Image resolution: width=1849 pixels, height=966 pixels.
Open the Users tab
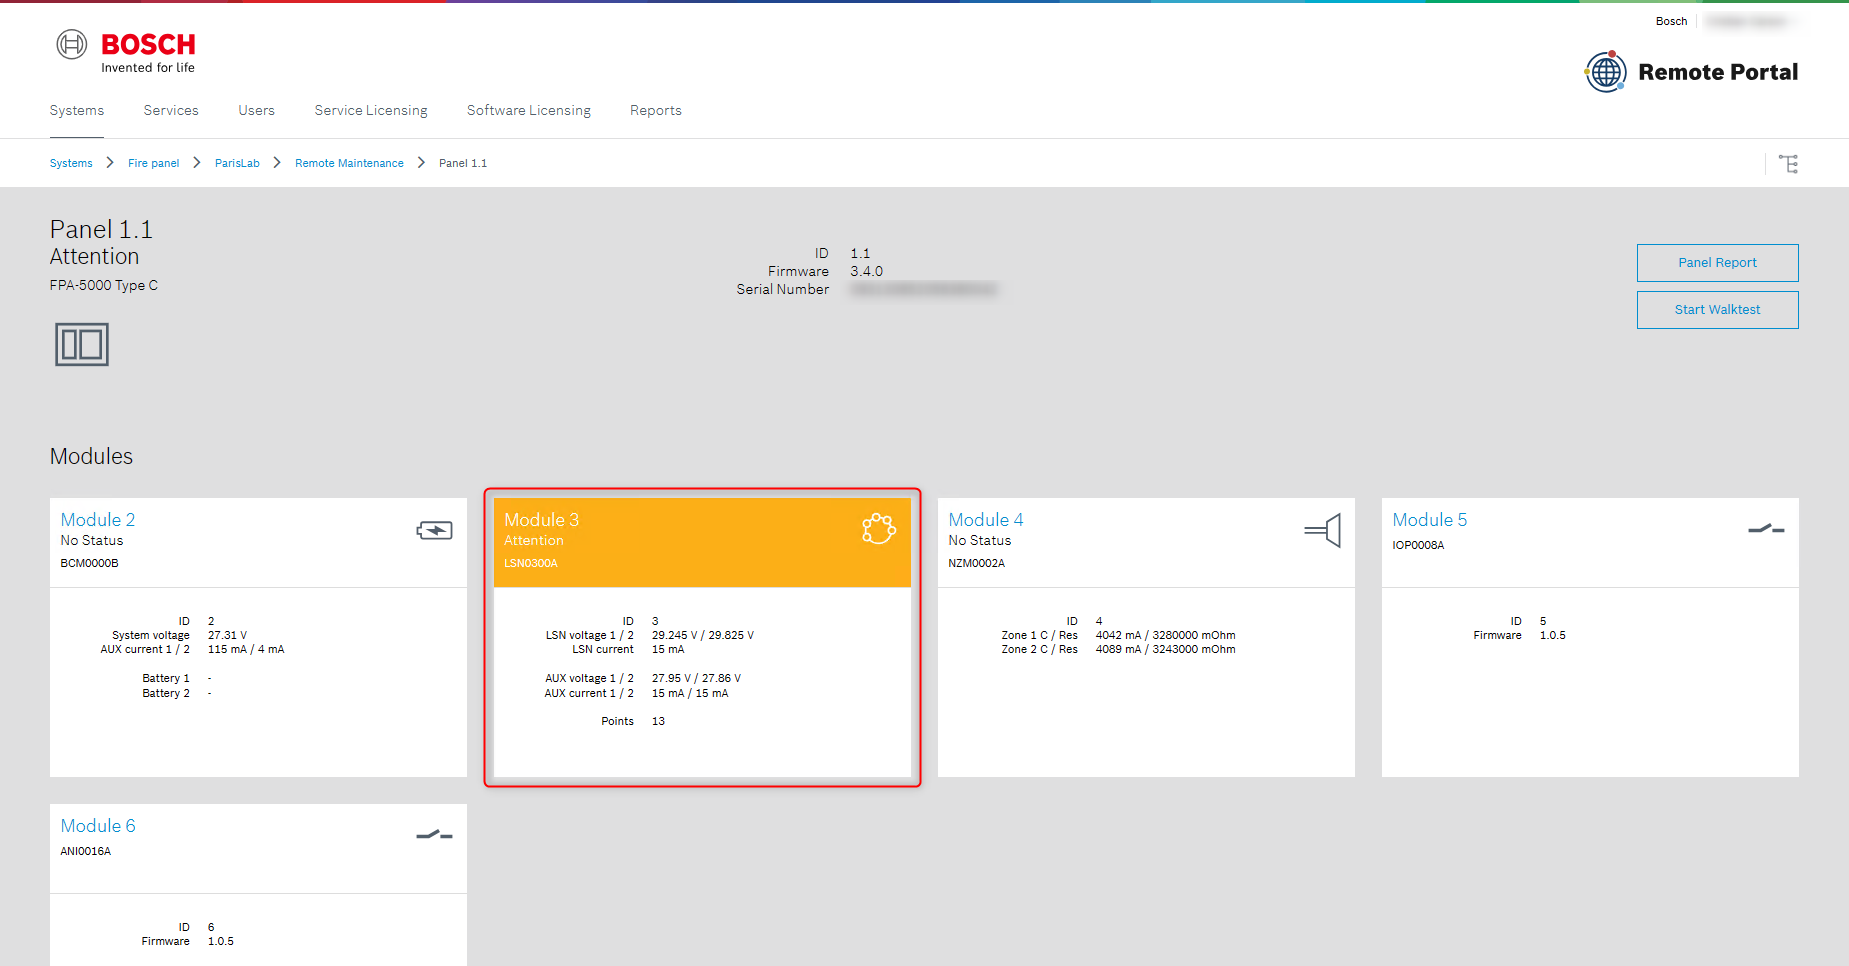click(256, 110)
